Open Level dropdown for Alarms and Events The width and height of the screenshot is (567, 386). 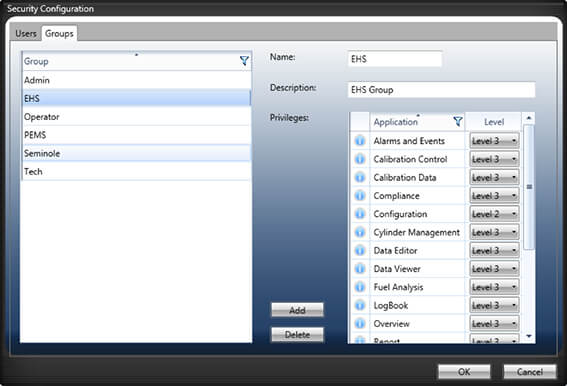494,141
